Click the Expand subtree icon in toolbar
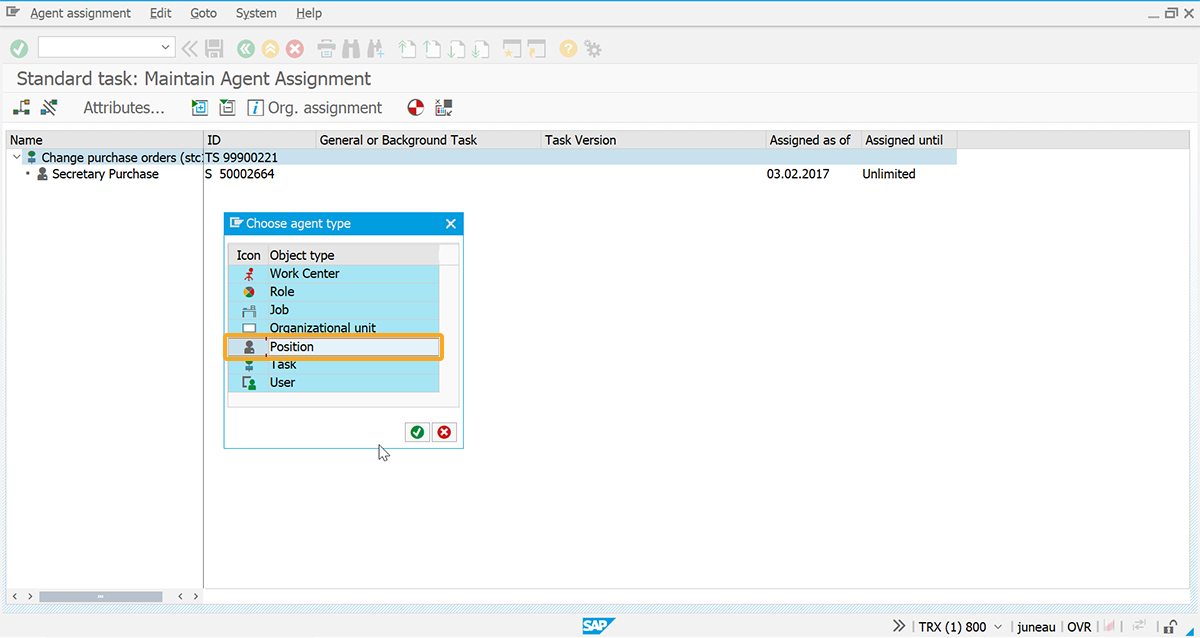Image resolution: width=1200 pixels, height=638 pixels. [x=200, y=108]
